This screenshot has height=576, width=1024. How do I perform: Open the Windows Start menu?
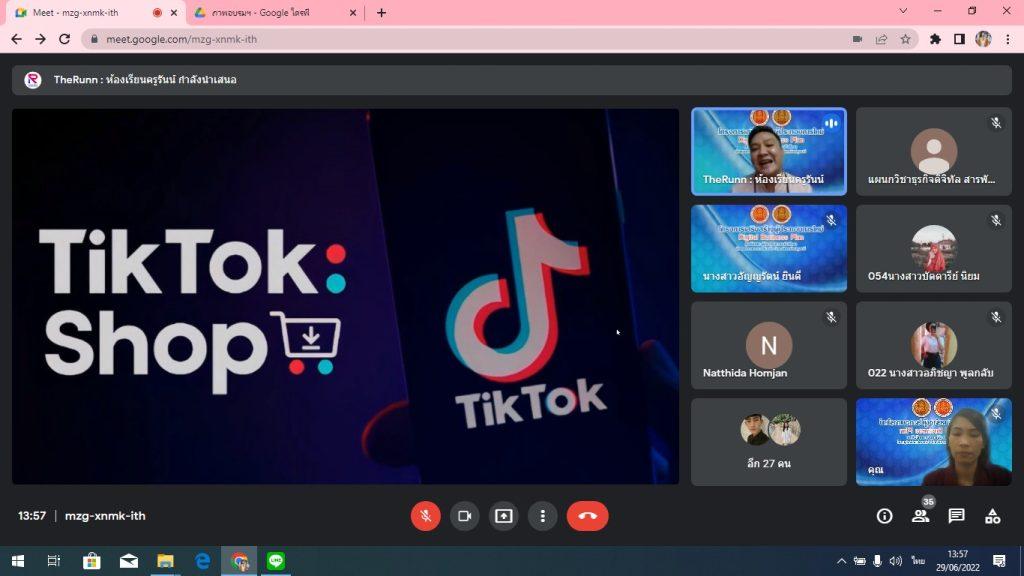(18, 561)
